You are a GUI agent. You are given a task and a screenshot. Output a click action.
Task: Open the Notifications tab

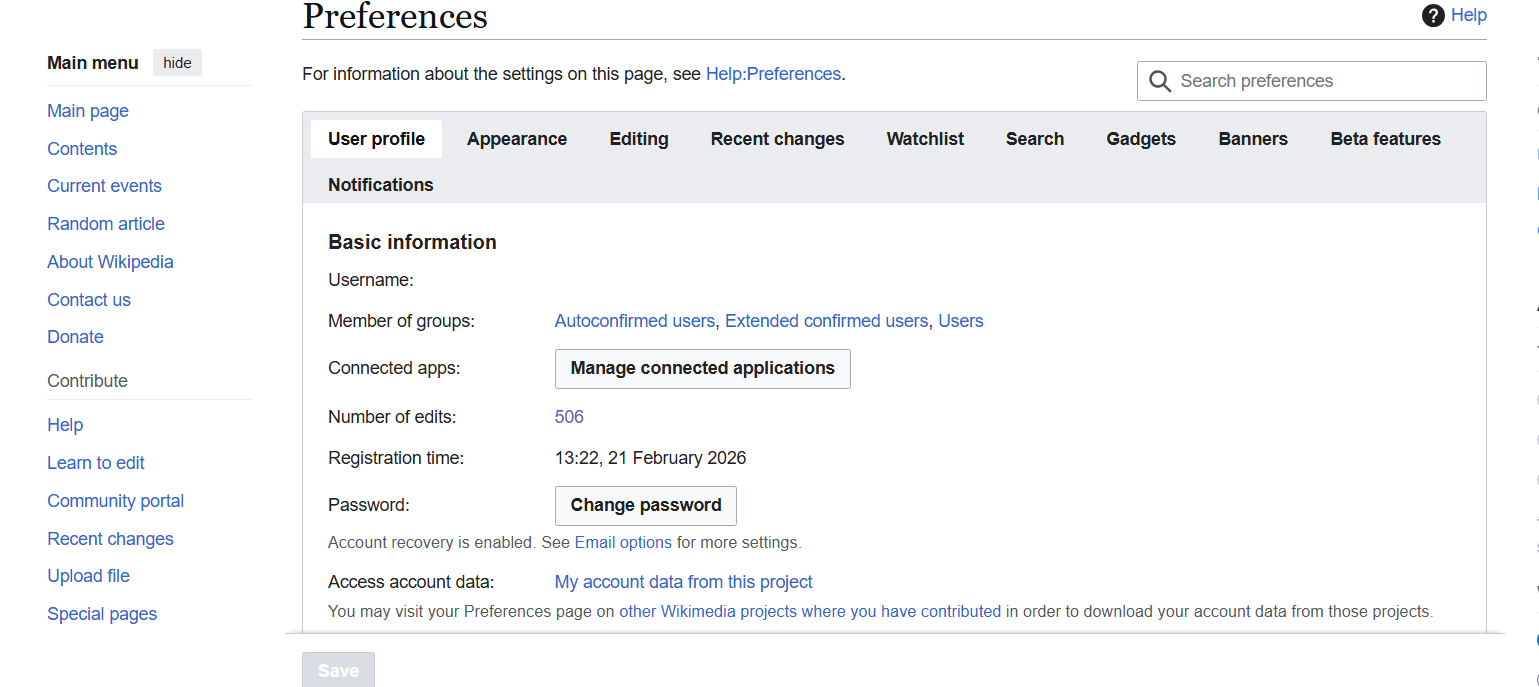click(380, 185)
